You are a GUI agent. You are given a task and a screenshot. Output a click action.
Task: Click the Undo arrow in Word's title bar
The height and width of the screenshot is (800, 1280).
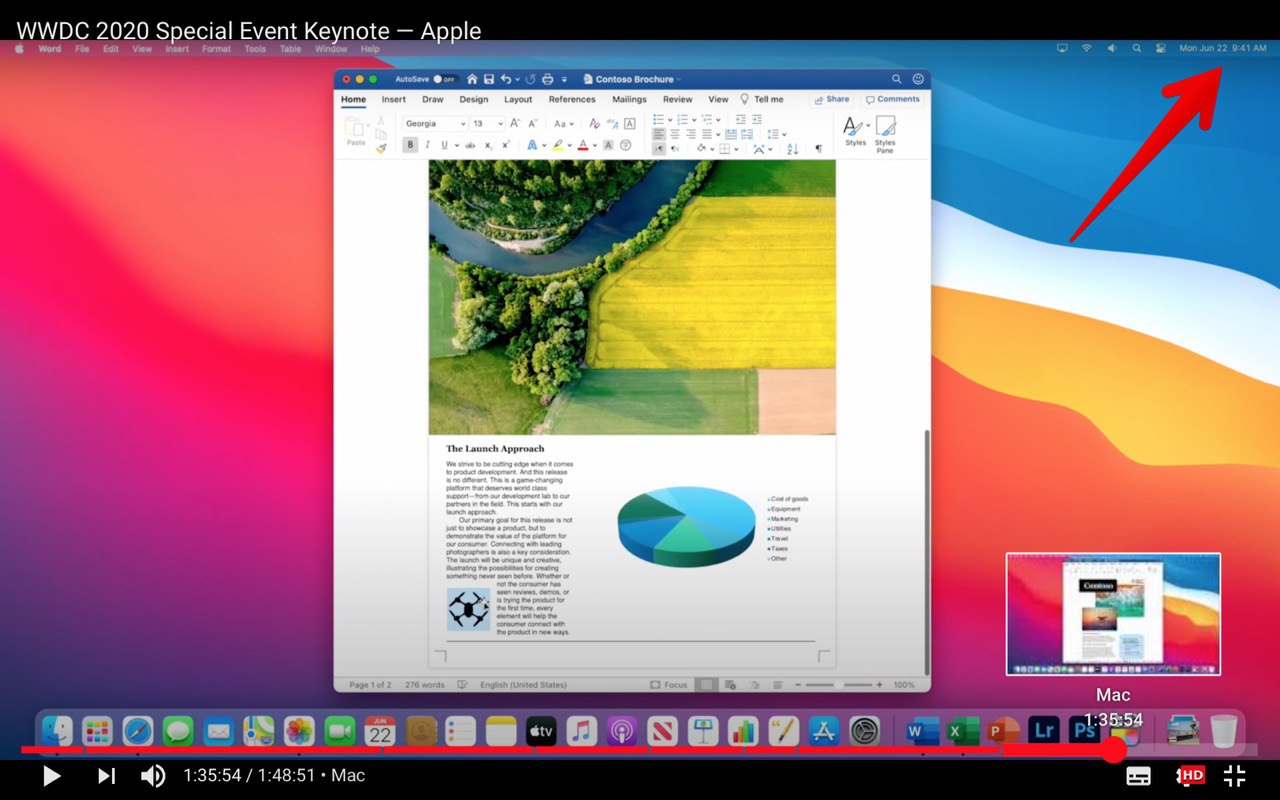(506, 79)
